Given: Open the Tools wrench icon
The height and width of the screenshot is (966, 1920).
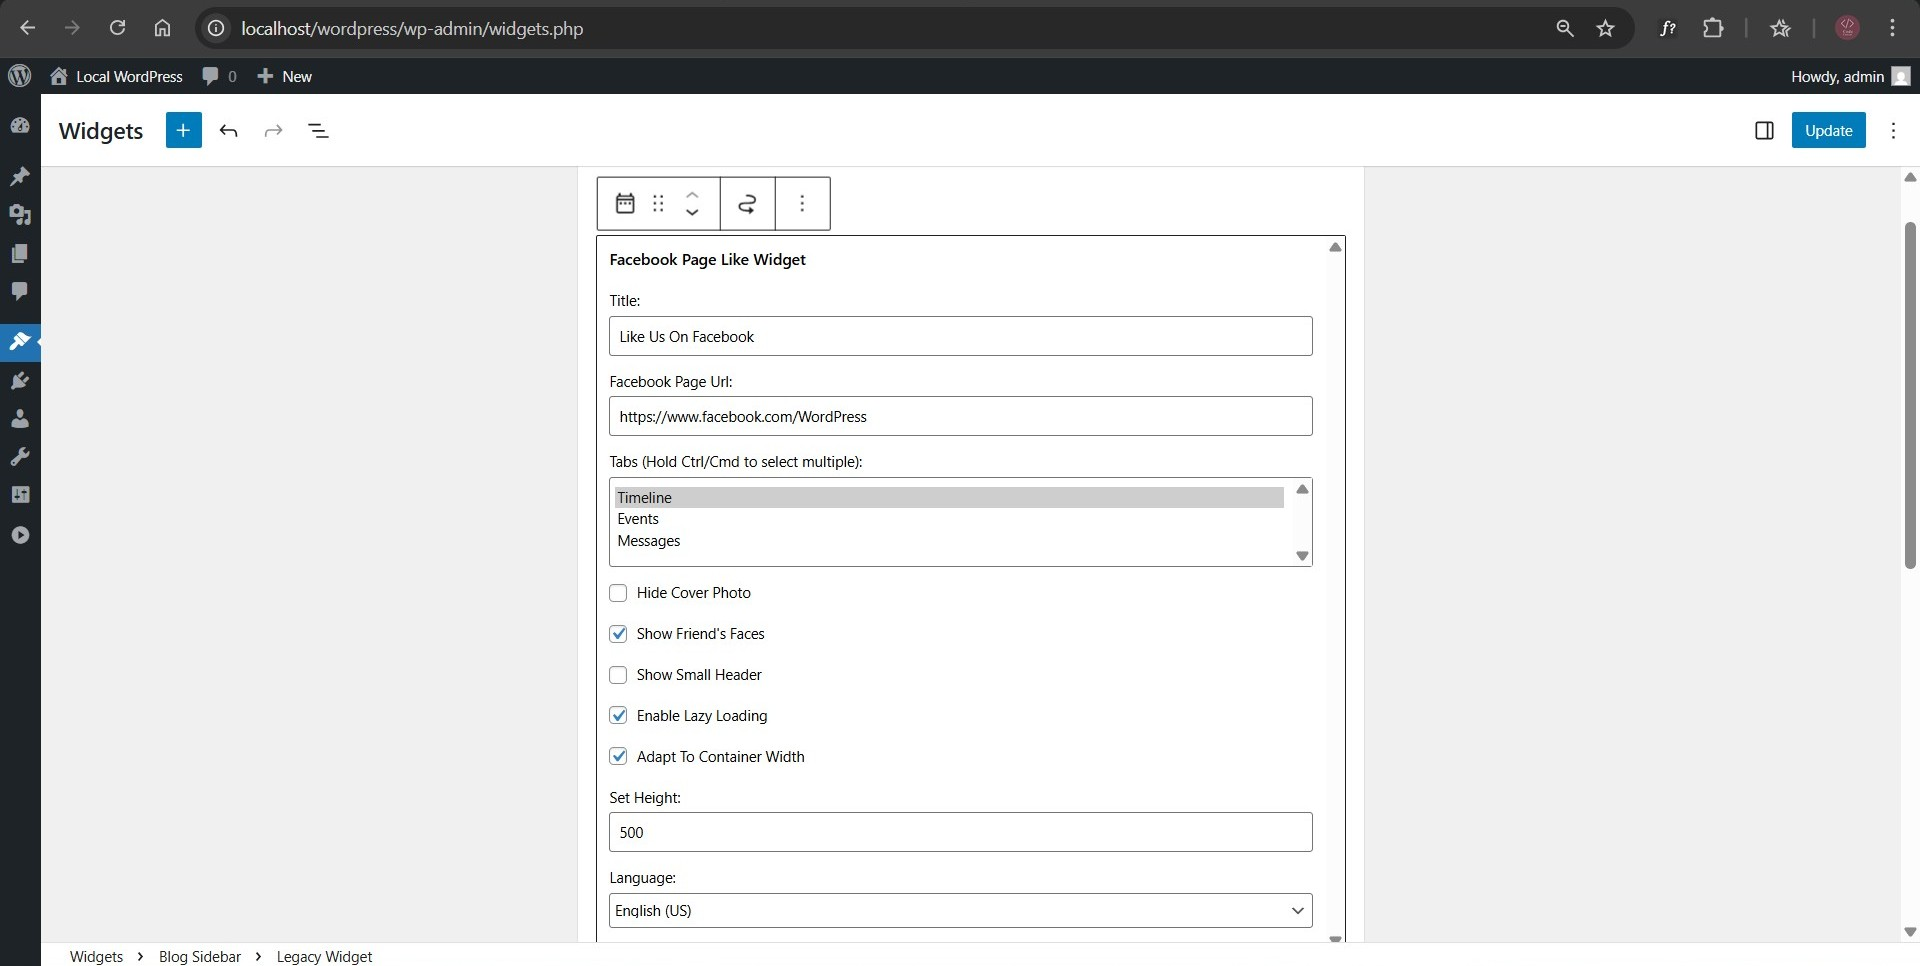Looking at the screenshot, I should pos(20,456).
